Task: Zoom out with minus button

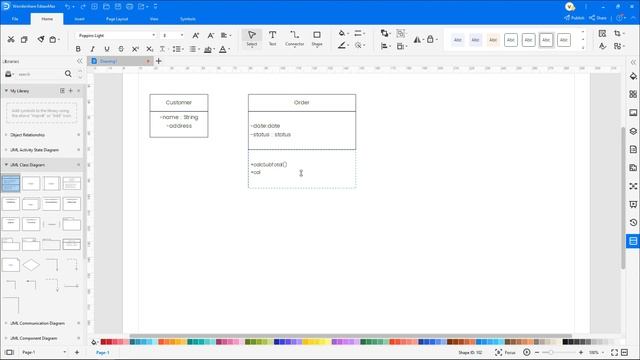Action: (x=537, y=352)
